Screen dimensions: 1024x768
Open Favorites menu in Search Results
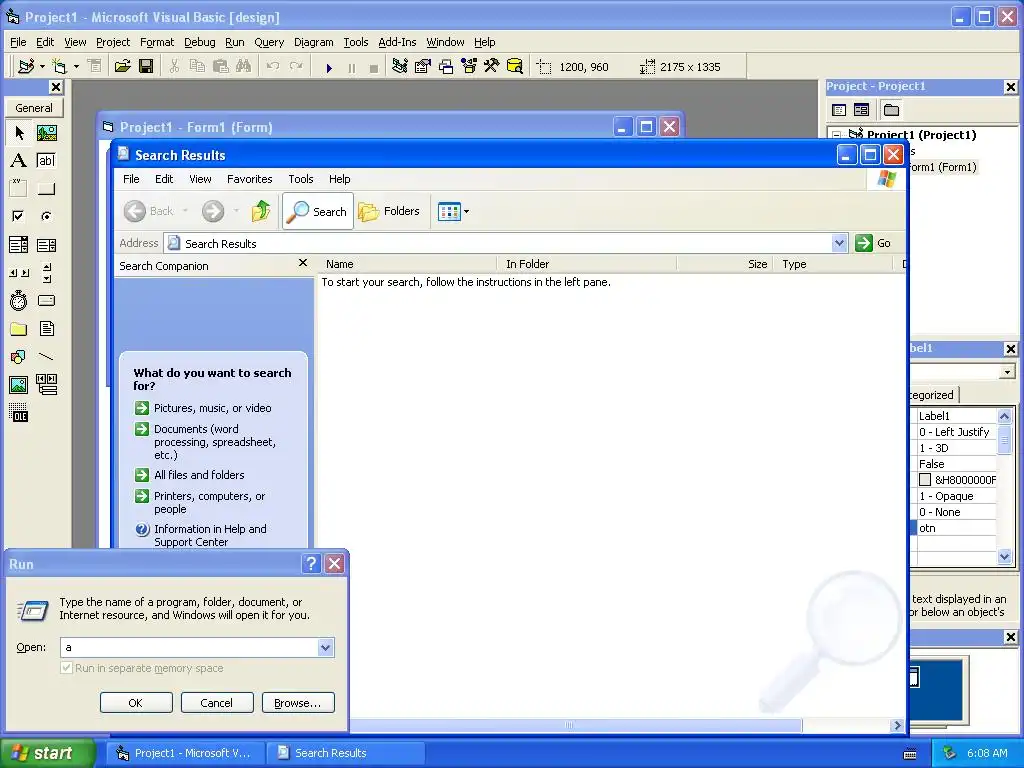tap(249, 179)
